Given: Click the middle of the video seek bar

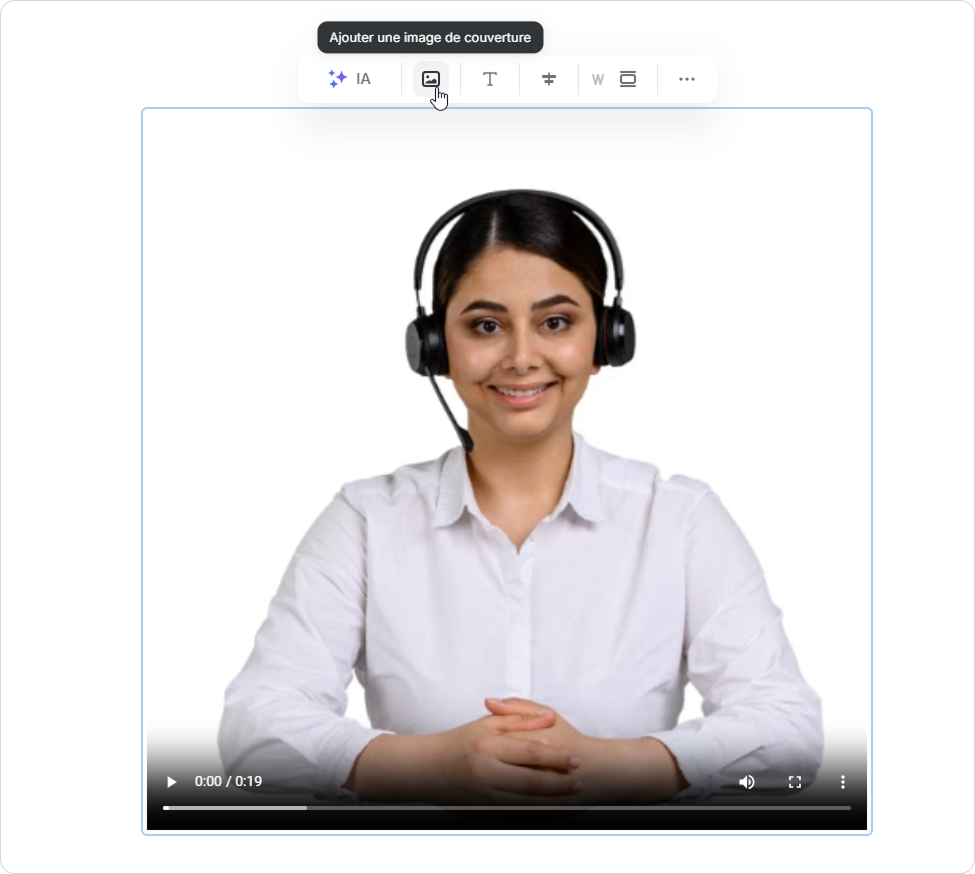Looking at the screenshot, I should (507, 807).
